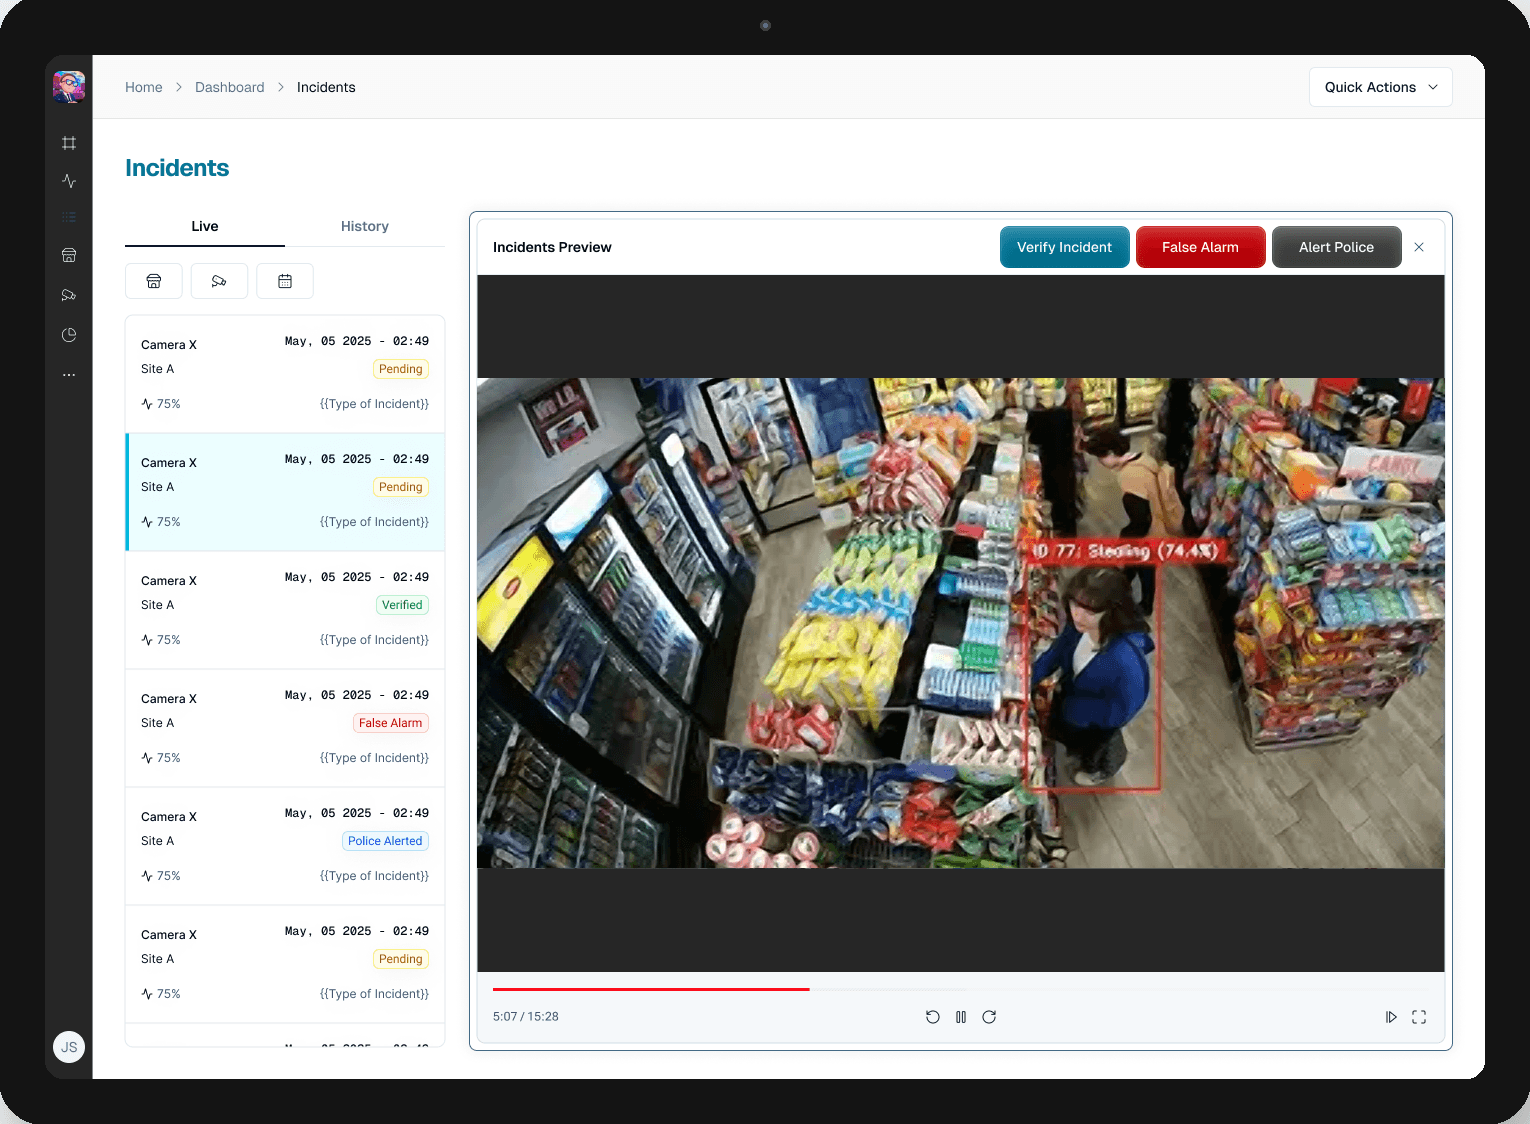Select the False Alarm incident card
The height and width of the screenshot is (1124, 1530).
point(285,728)
